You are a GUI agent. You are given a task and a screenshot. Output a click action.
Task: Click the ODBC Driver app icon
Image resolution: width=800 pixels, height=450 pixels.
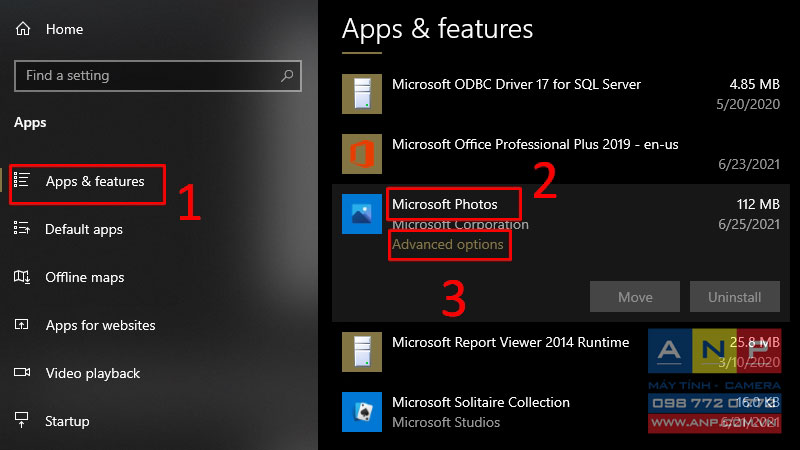pos(362,94)
